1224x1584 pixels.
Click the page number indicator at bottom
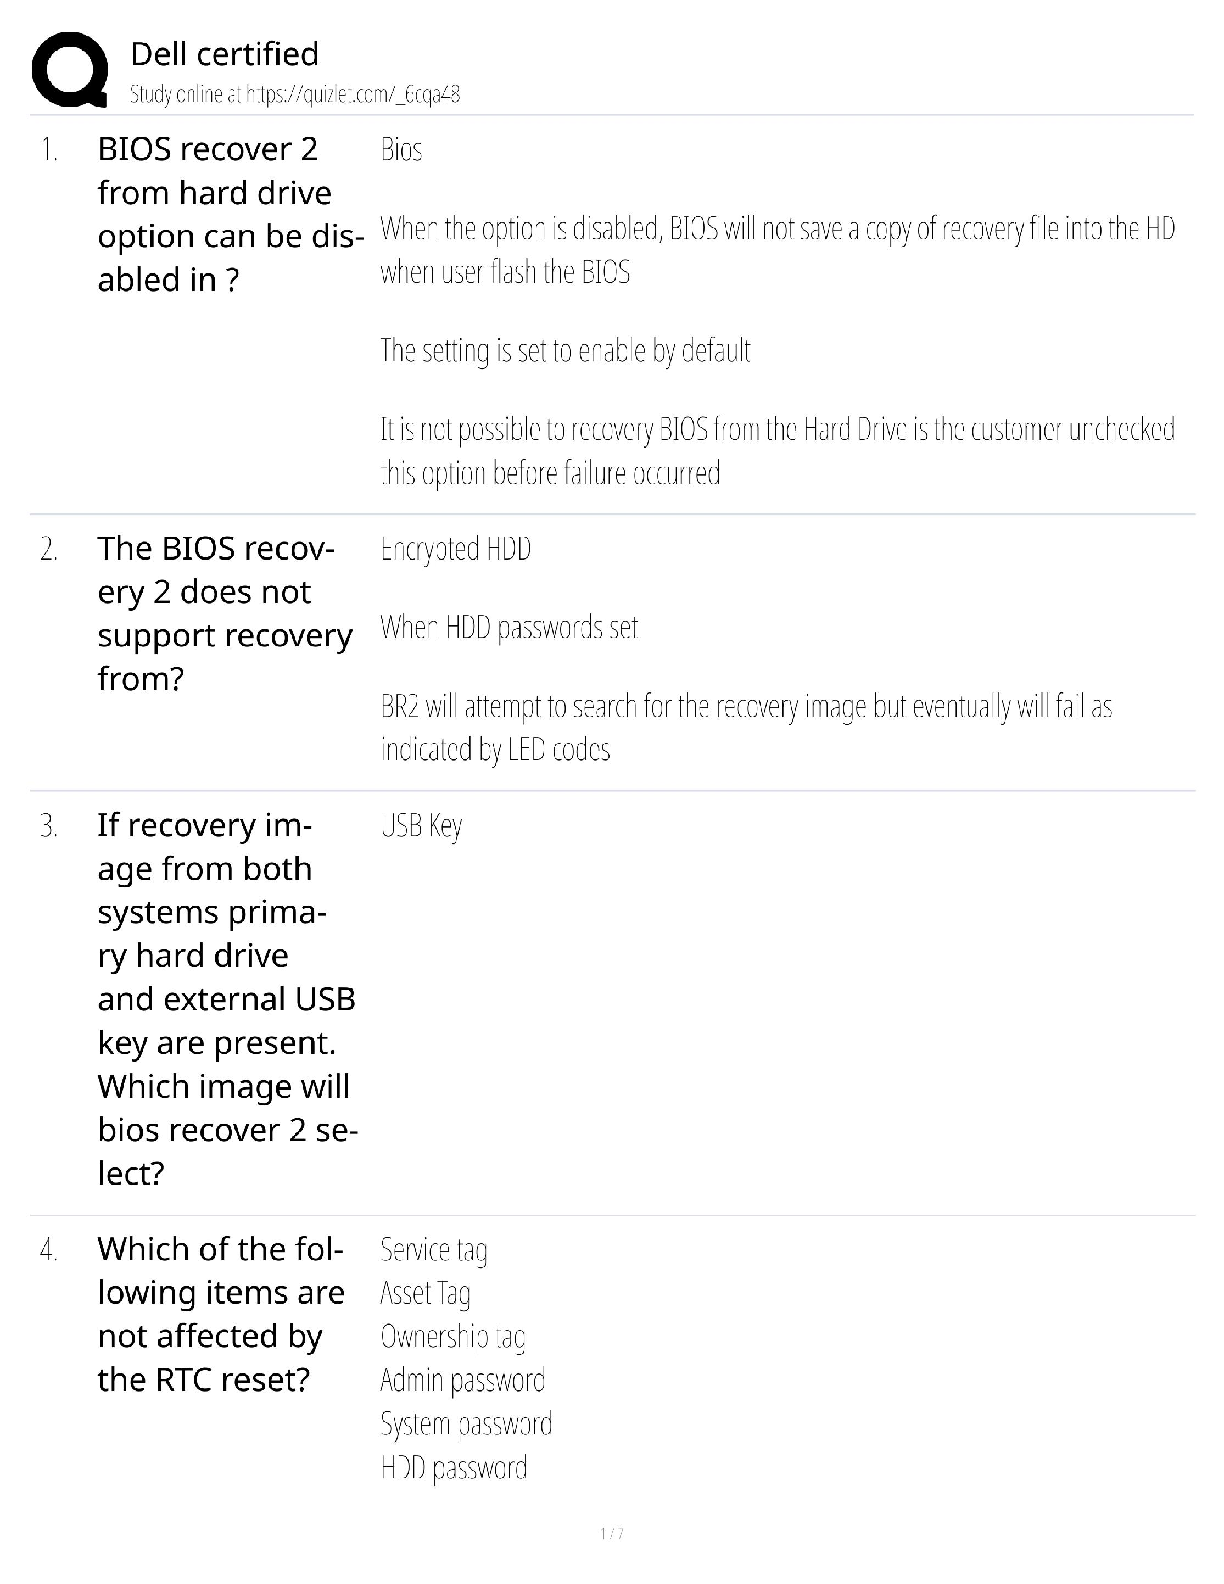(612, 1533)
